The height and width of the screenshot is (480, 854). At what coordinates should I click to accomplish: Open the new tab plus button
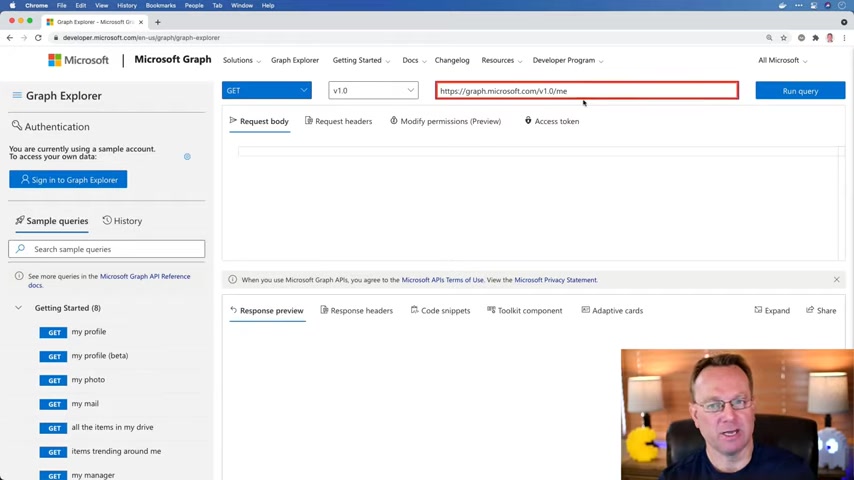(157, 22)
